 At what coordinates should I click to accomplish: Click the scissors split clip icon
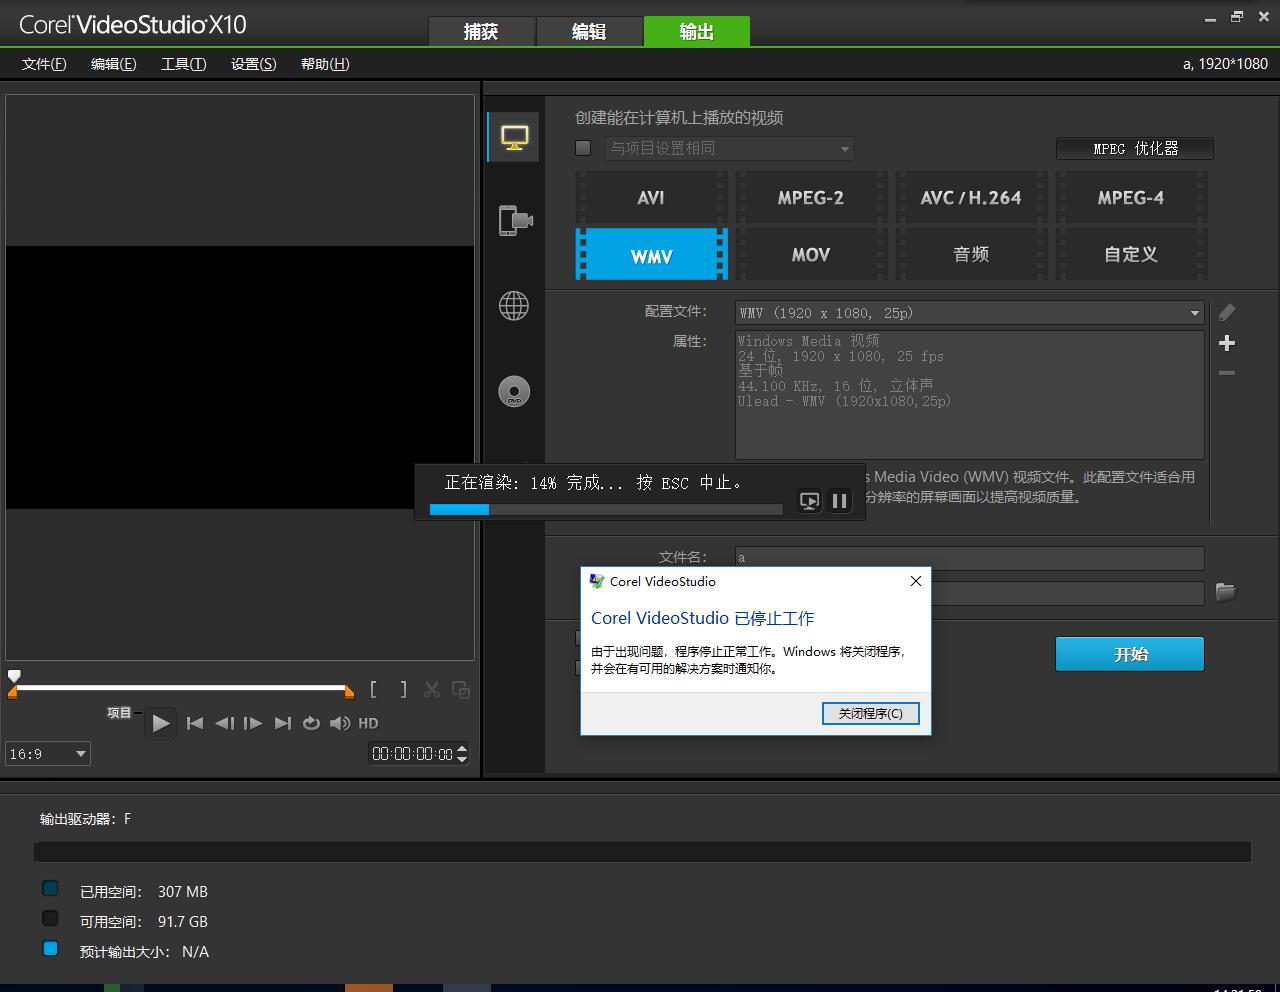432,689
